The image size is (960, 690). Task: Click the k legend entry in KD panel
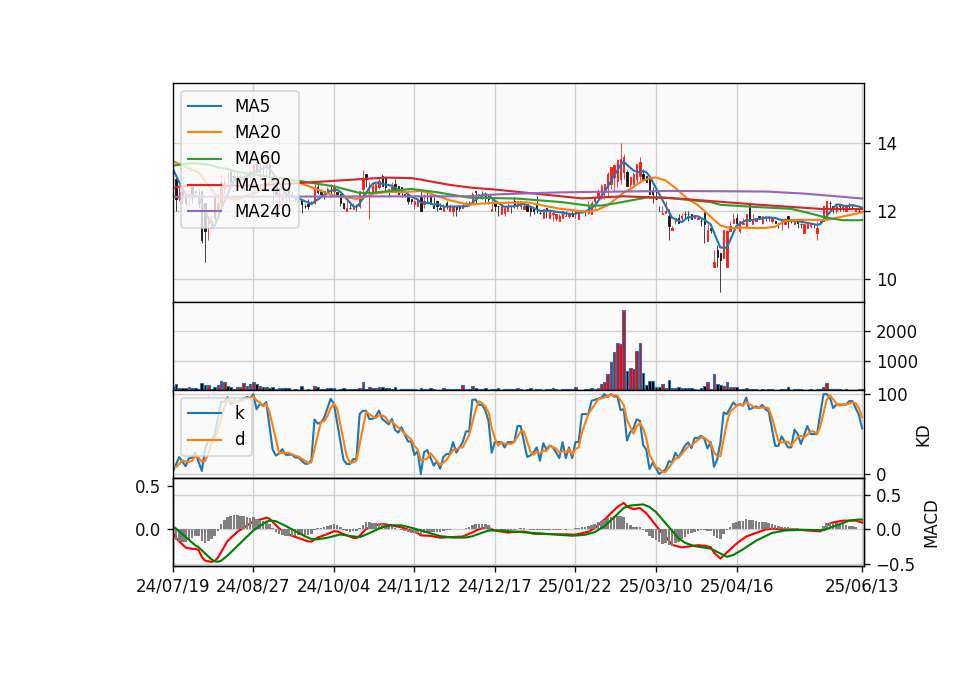coord(239,413)
